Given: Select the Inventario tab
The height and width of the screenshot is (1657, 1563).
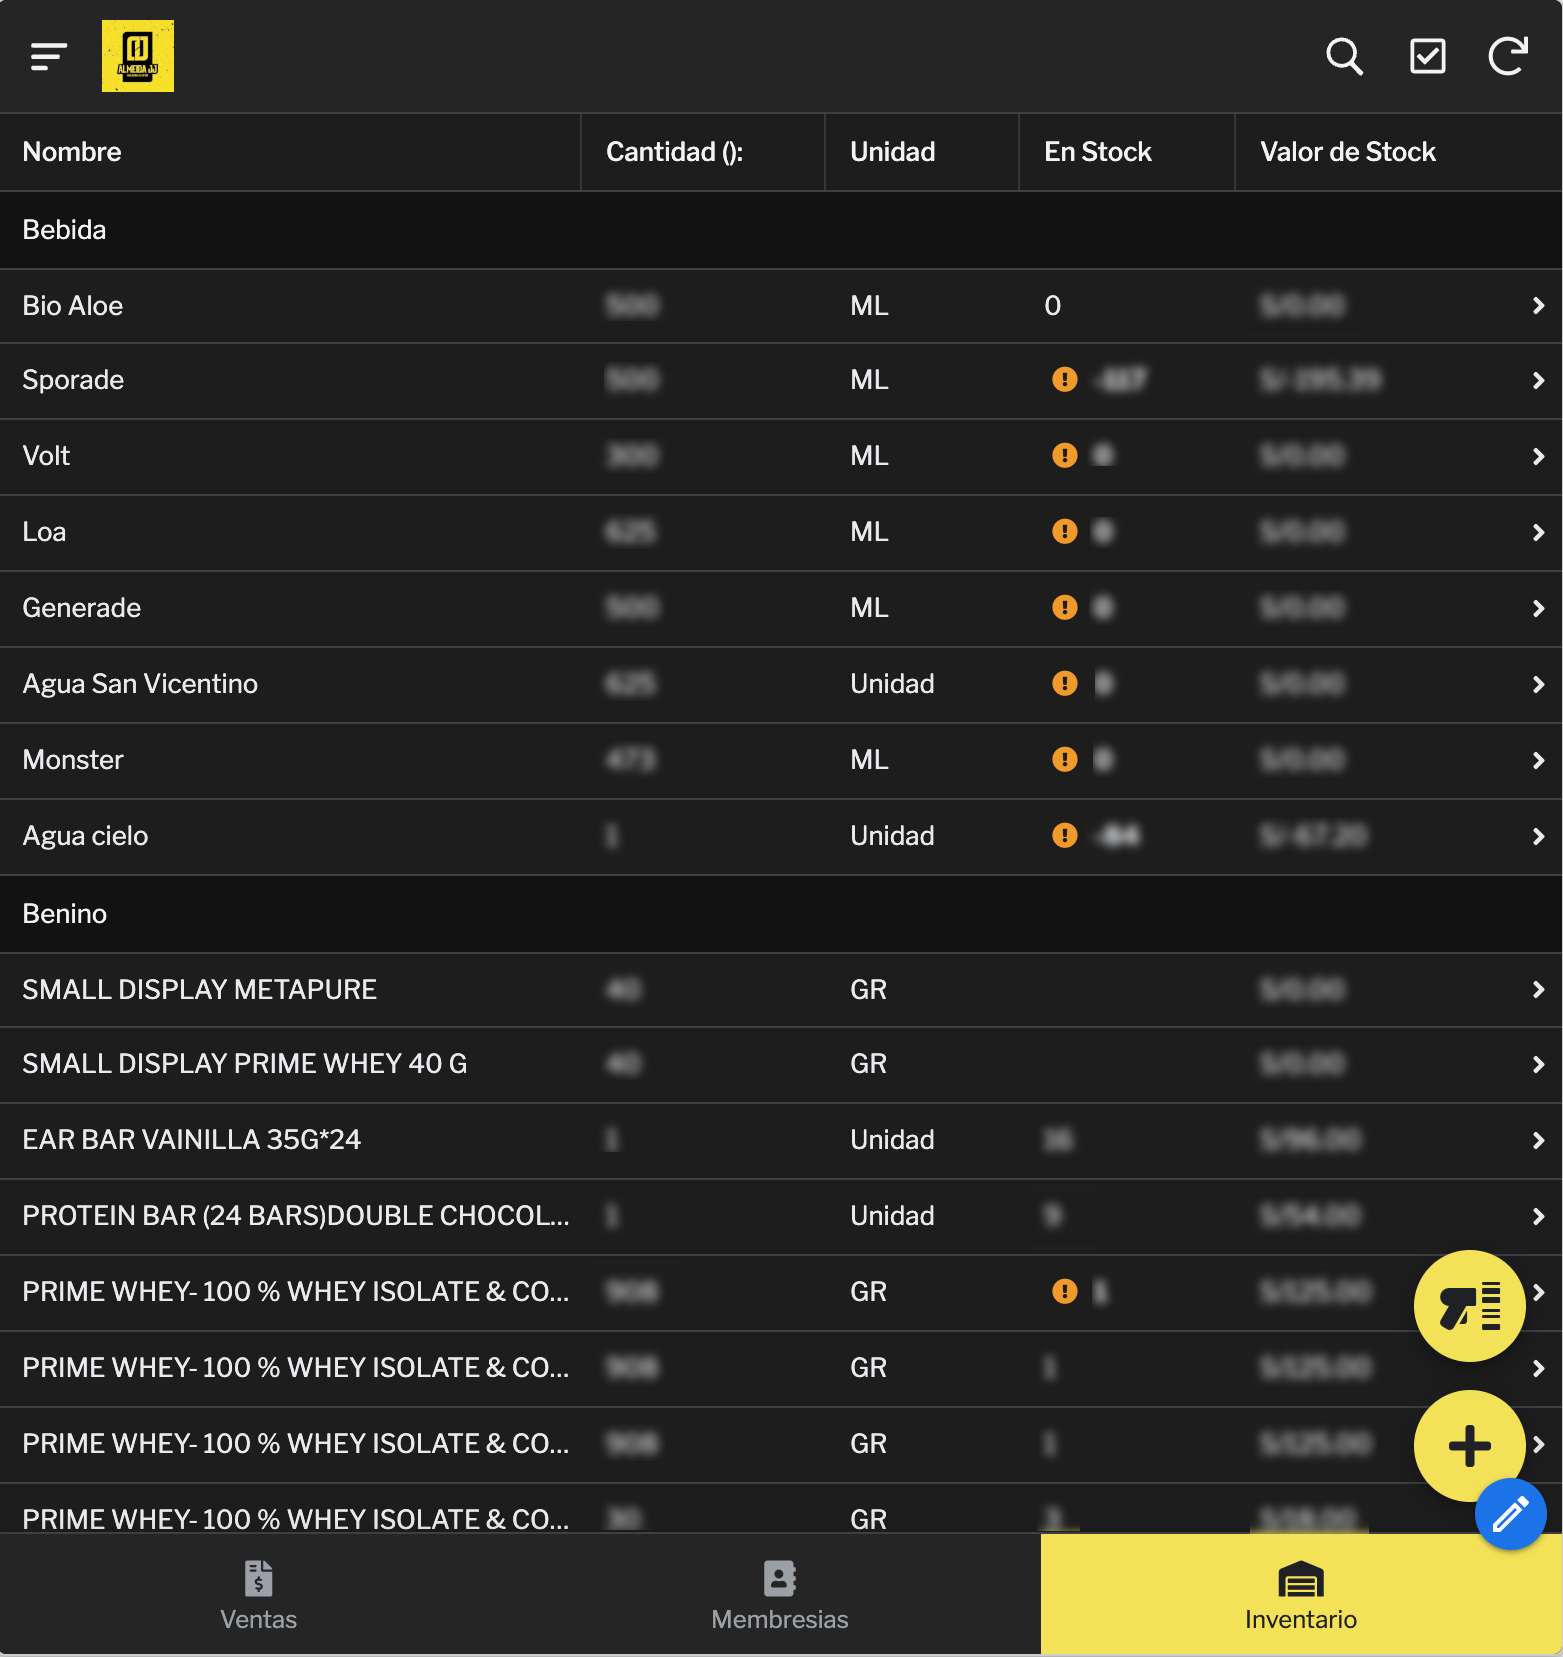Looking at the screenshot, I should (1301, 1595).
